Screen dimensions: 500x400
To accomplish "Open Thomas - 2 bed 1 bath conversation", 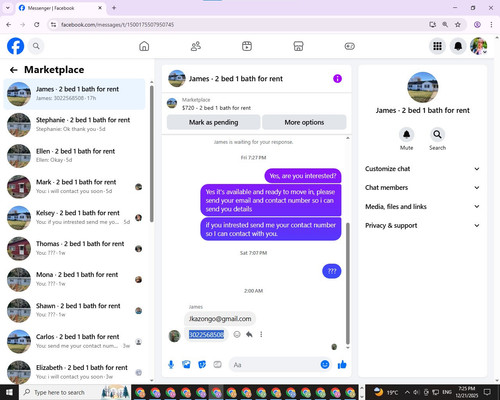I will tap(74, 248).
